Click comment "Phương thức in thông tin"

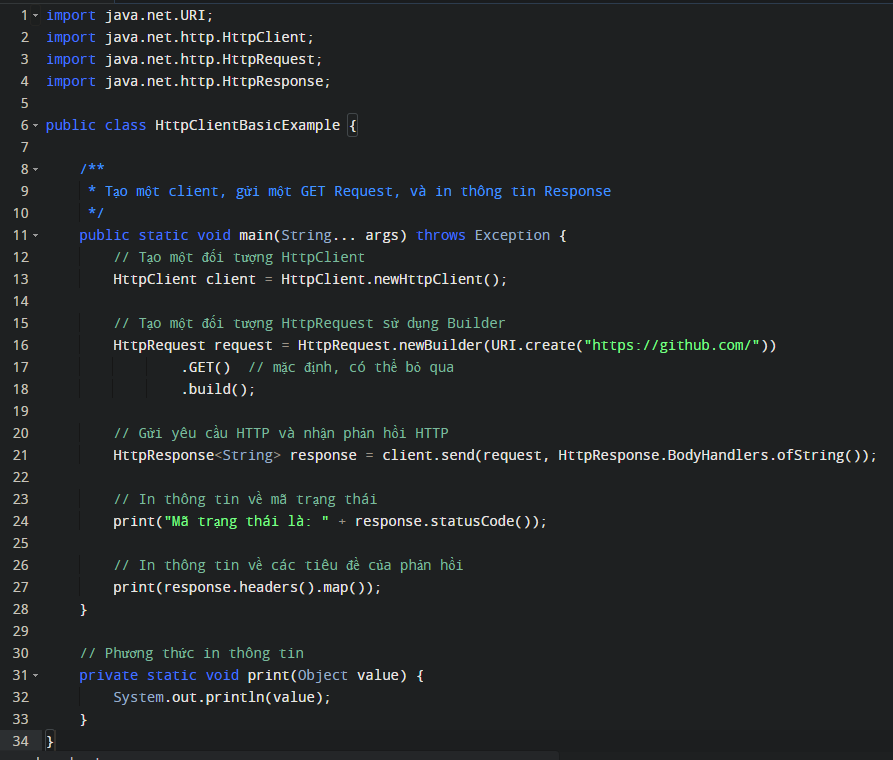click(192, 653)
